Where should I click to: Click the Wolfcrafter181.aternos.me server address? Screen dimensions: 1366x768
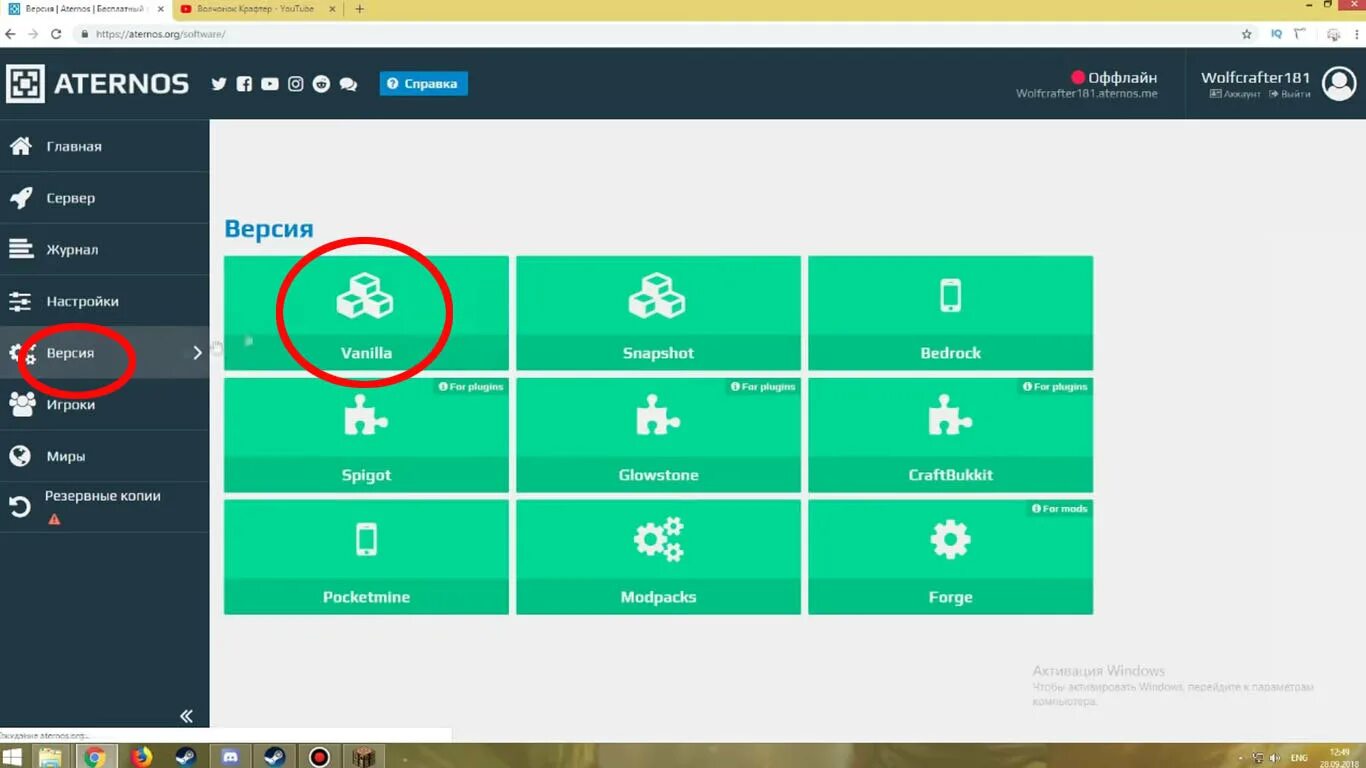click(x=1086, y=94)
